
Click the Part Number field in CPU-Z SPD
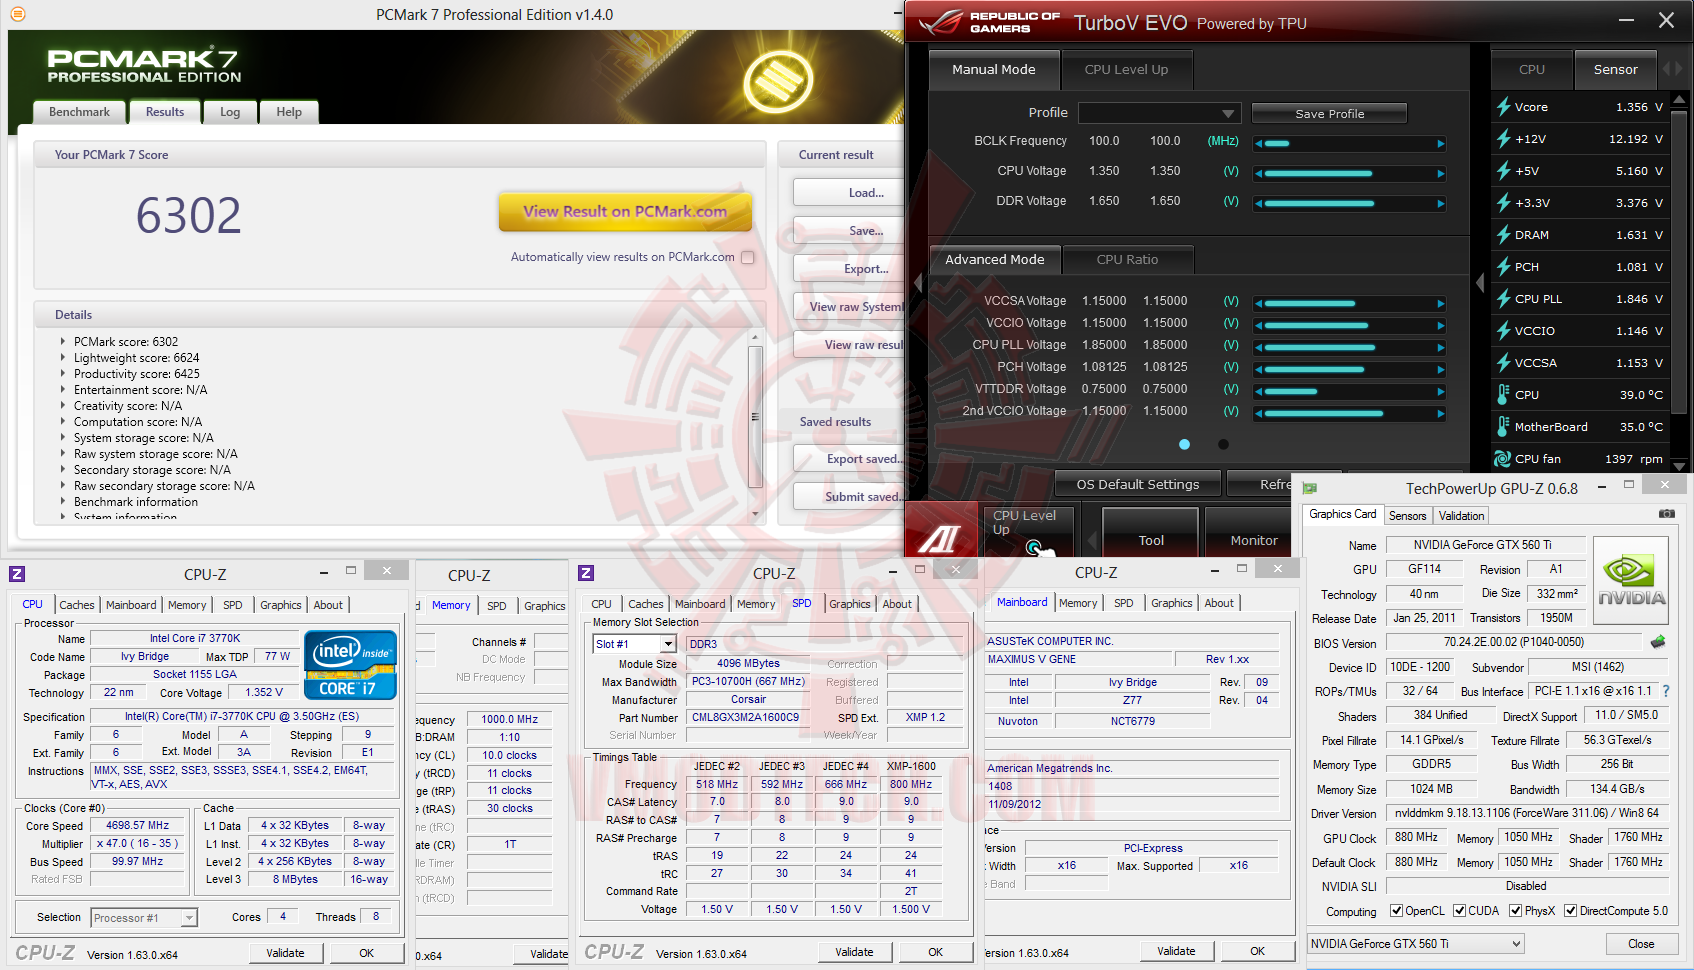pyautogui.click(x=748, y=717)
